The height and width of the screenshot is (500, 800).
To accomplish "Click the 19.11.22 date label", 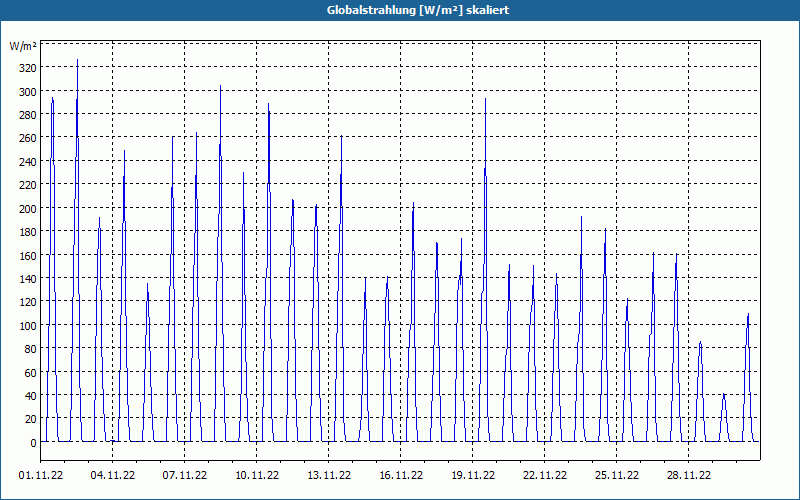I will point(473,475).
